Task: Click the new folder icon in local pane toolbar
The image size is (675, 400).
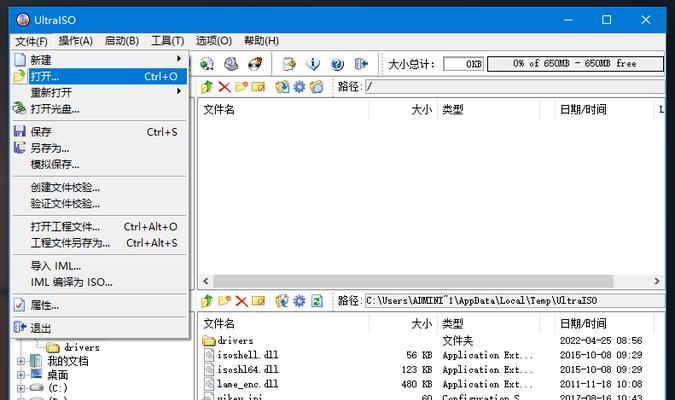Action: point(224,301)
